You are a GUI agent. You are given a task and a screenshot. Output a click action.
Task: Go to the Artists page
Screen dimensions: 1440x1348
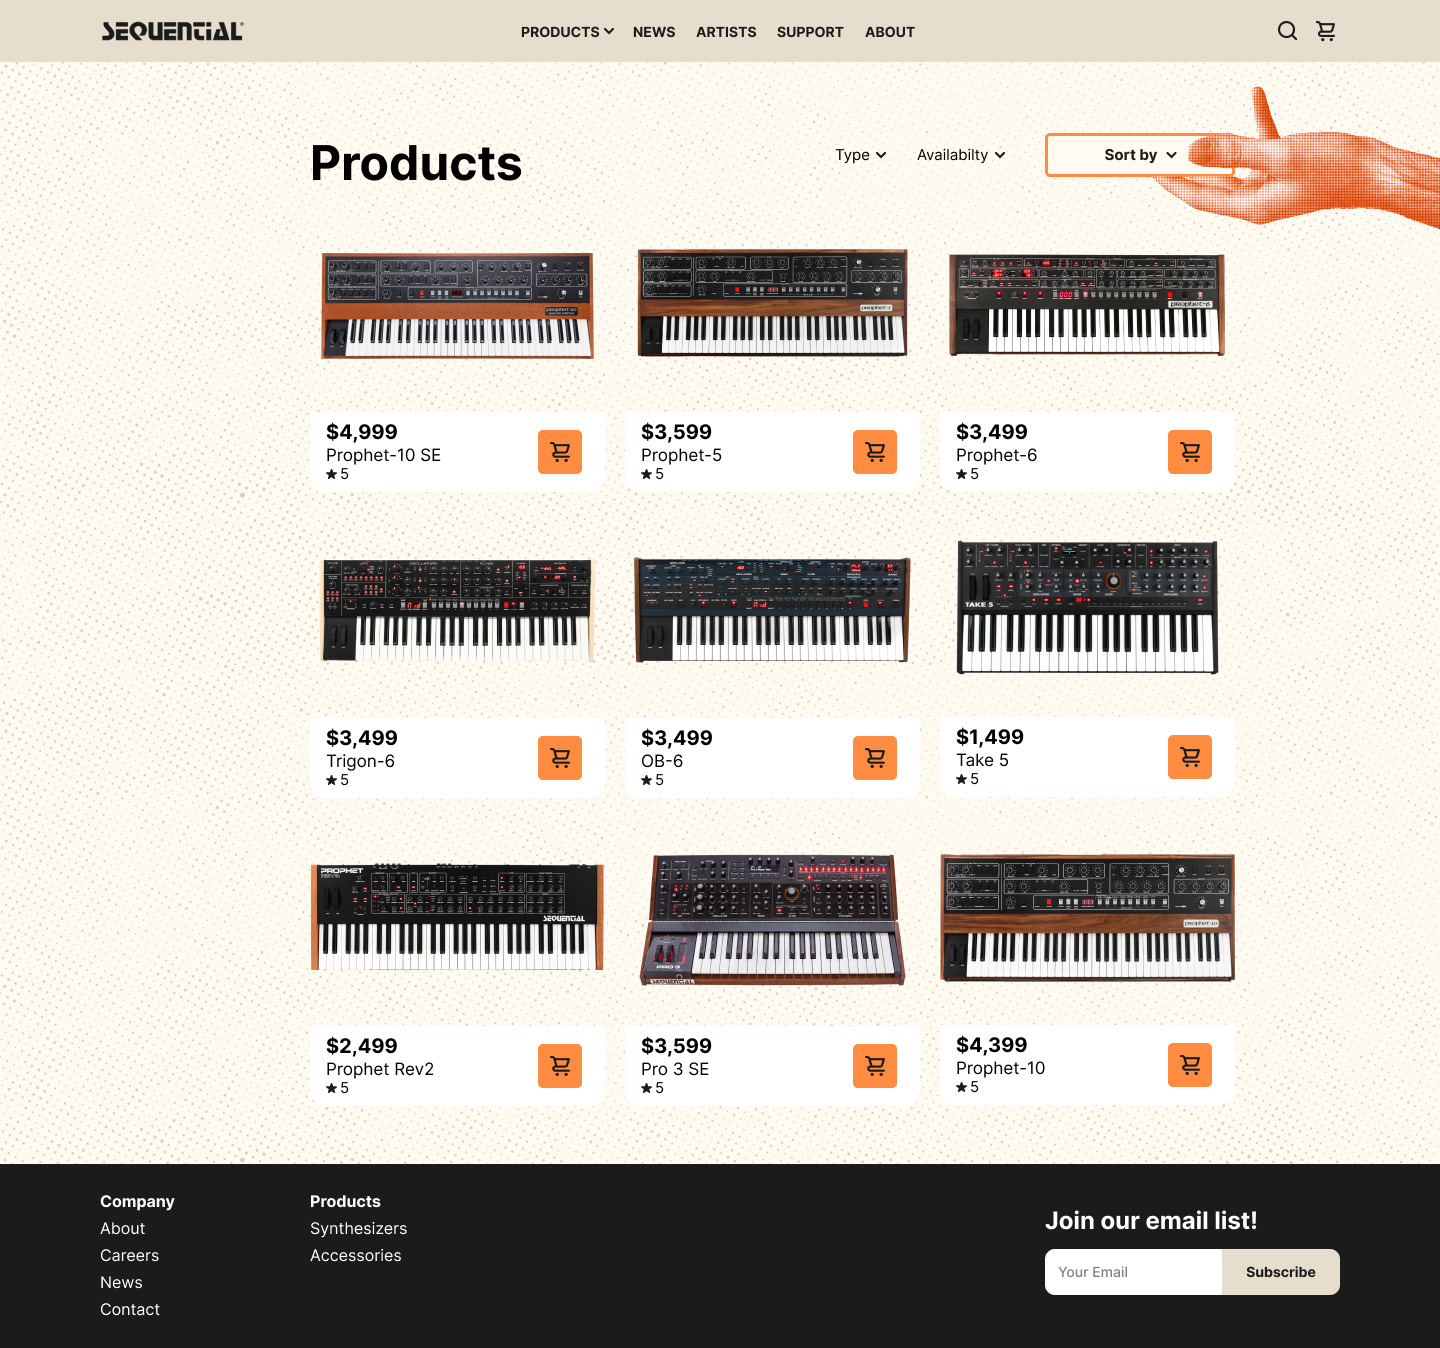(726, 32)
